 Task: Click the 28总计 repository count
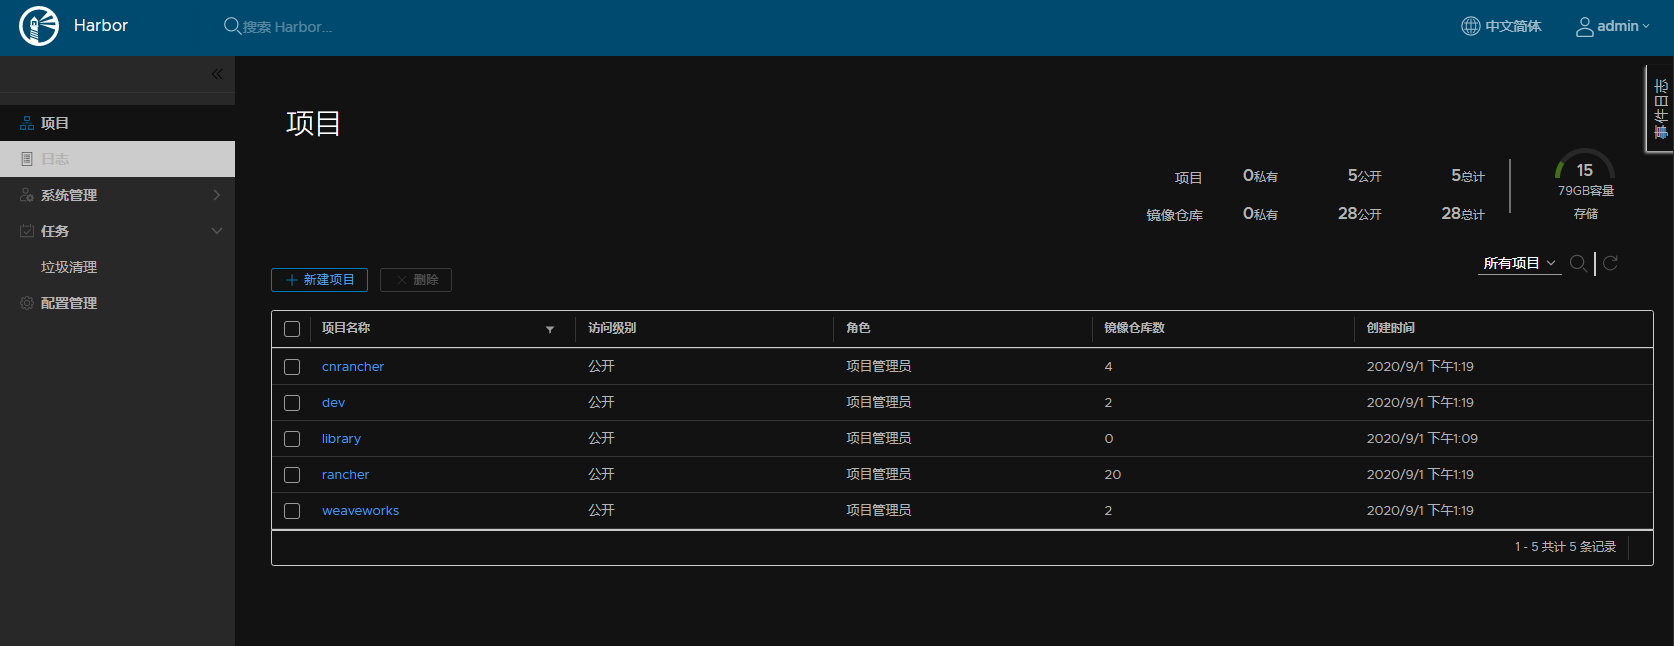tap(1463, 214)
